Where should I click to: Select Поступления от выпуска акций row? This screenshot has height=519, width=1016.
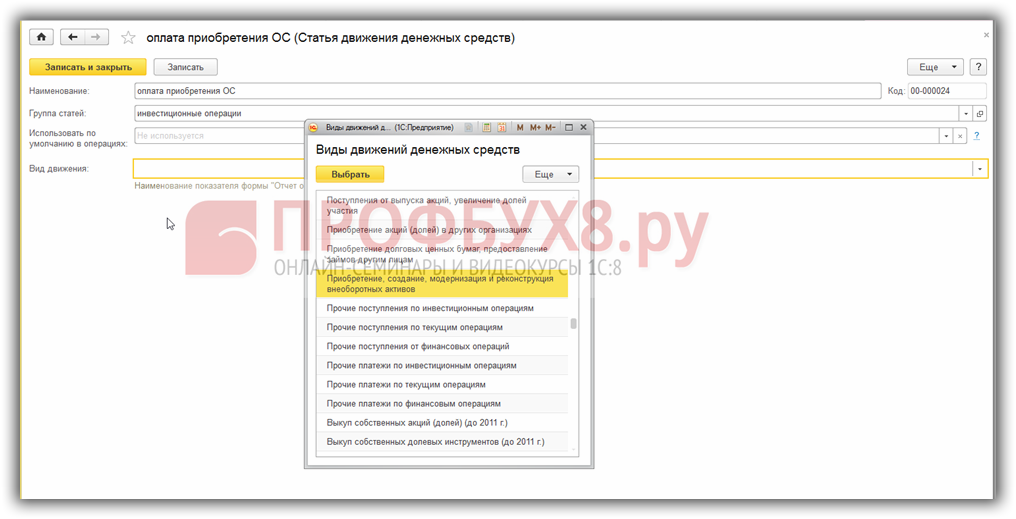(442, 205)
